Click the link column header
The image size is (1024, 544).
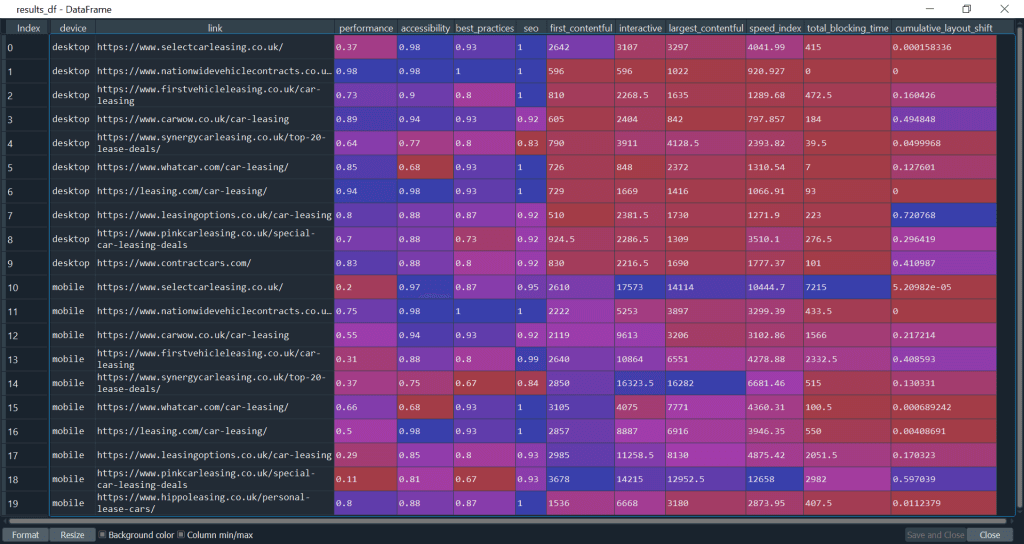coord(215,28)
